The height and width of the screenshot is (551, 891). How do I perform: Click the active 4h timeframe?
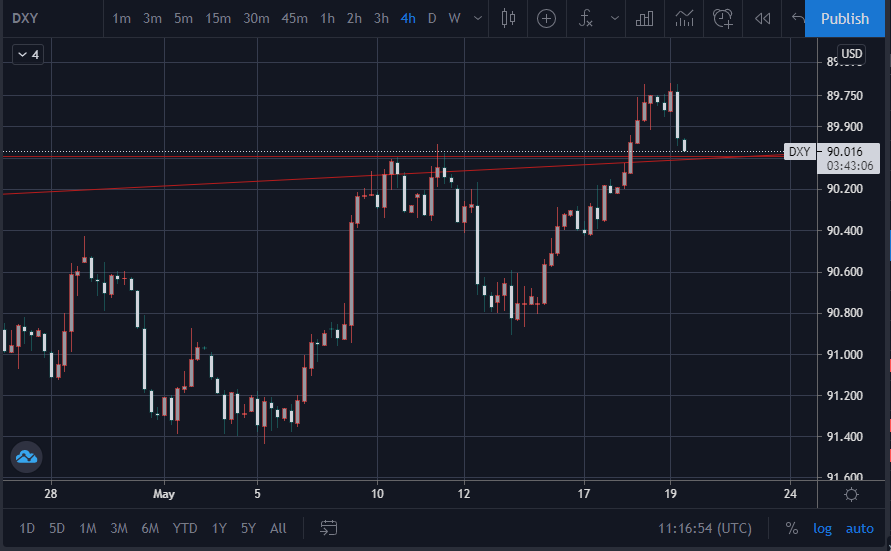click(x=407, y=19)
